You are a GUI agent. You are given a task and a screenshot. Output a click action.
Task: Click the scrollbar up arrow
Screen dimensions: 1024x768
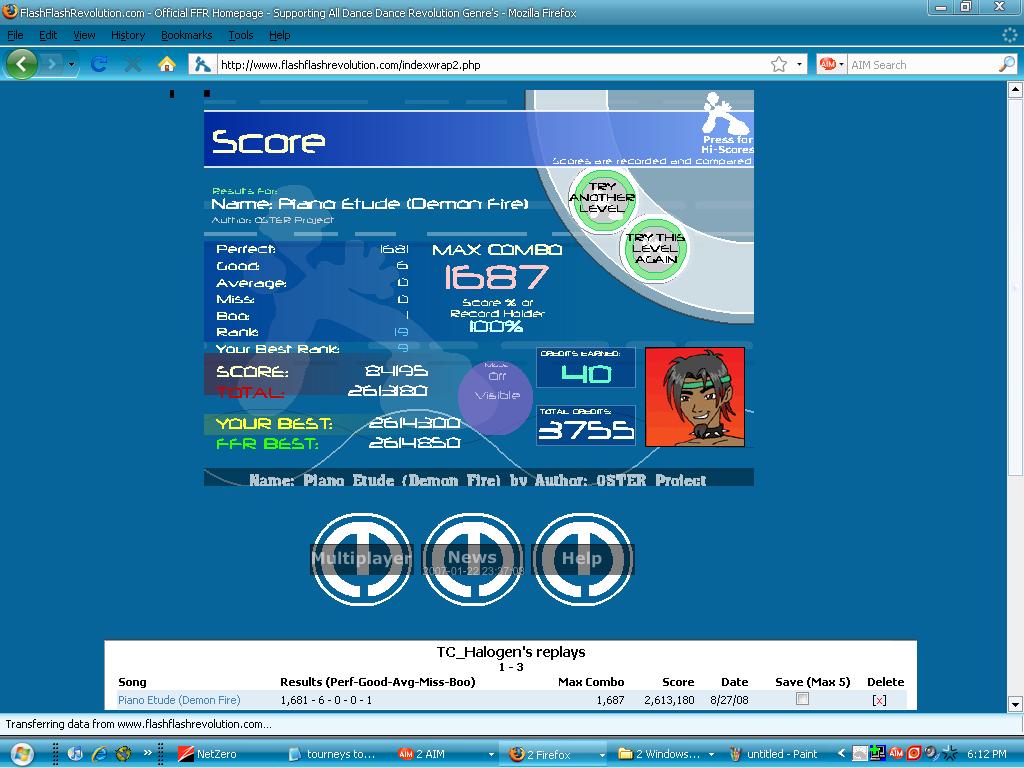coord(1015,90)
